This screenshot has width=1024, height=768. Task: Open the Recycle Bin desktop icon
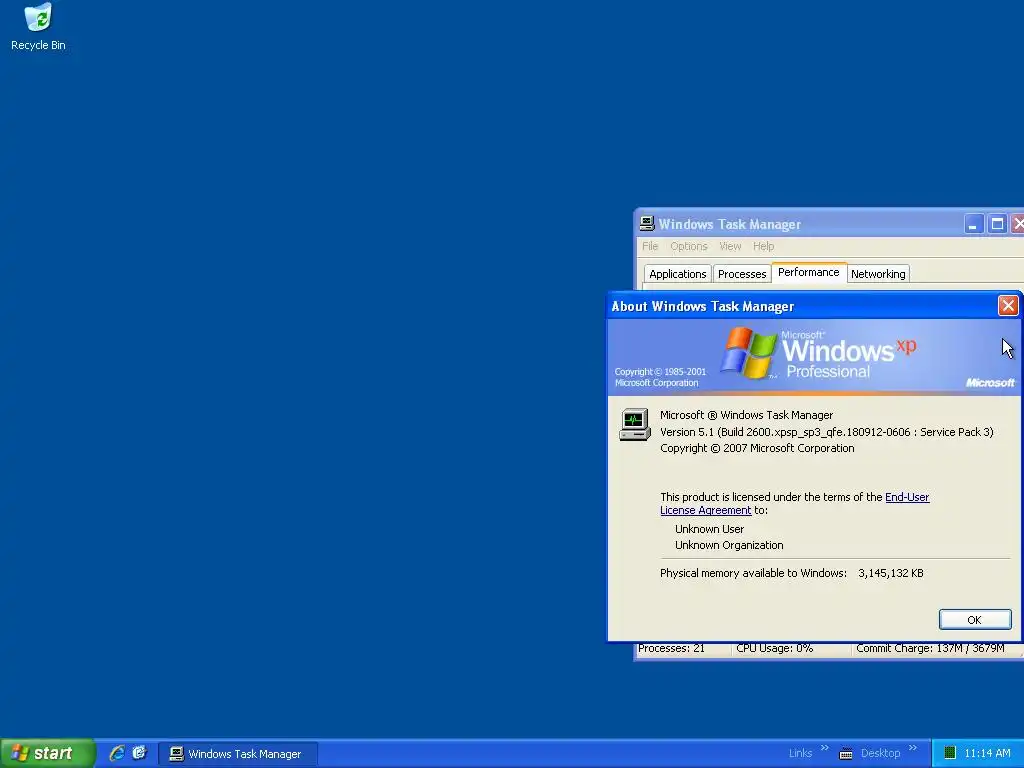[x=38, y=27]
